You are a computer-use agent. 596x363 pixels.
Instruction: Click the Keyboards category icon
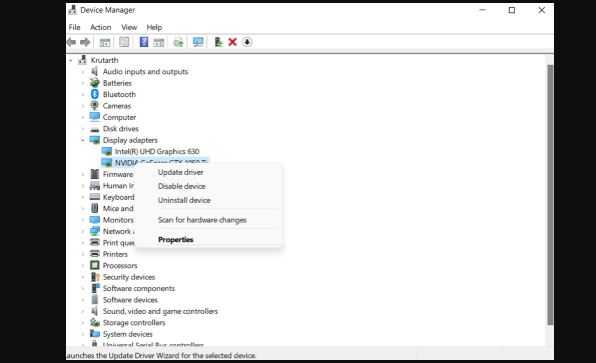(95, 197)
